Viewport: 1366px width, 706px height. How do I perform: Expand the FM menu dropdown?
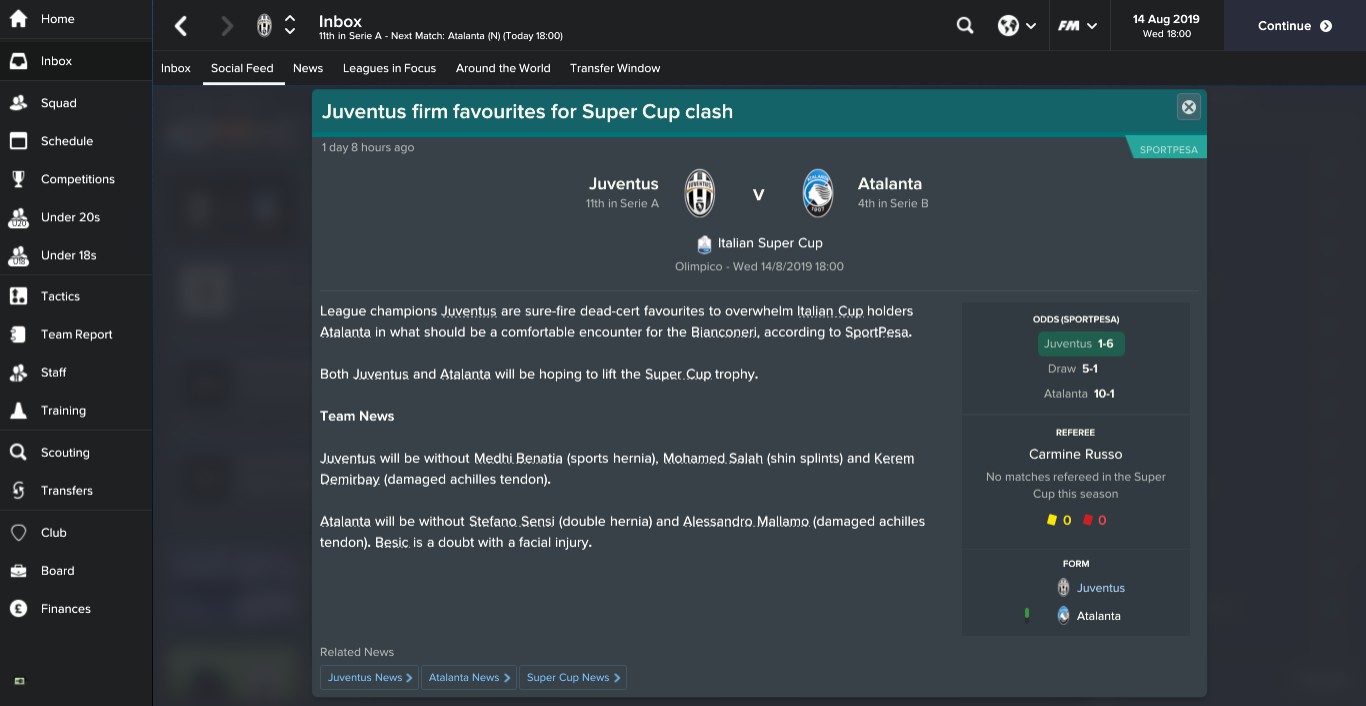(x=1078, y=26)
